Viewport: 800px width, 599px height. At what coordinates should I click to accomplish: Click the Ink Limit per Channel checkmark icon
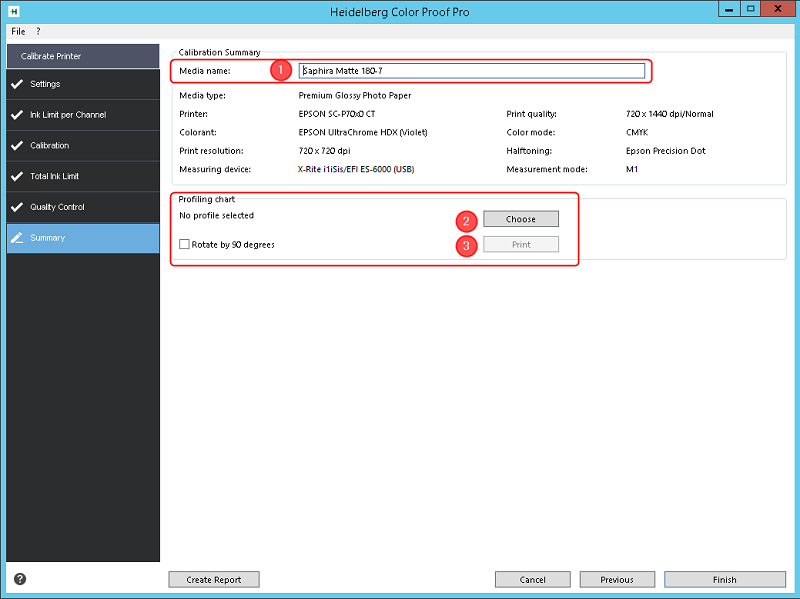17,115
